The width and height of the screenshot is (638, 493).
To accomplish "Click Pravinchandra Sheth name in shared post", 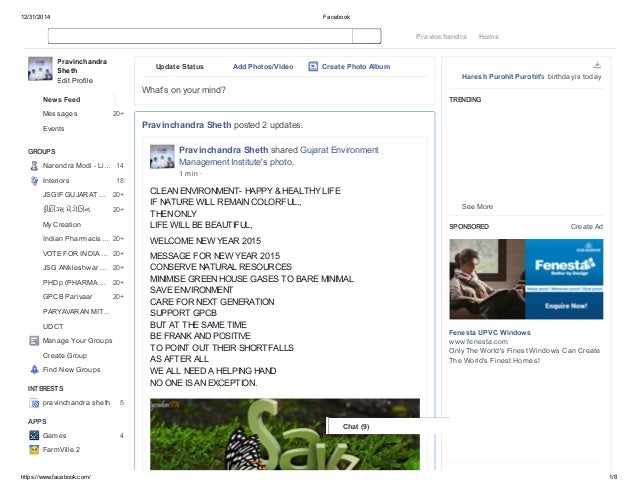I will 223,150.
